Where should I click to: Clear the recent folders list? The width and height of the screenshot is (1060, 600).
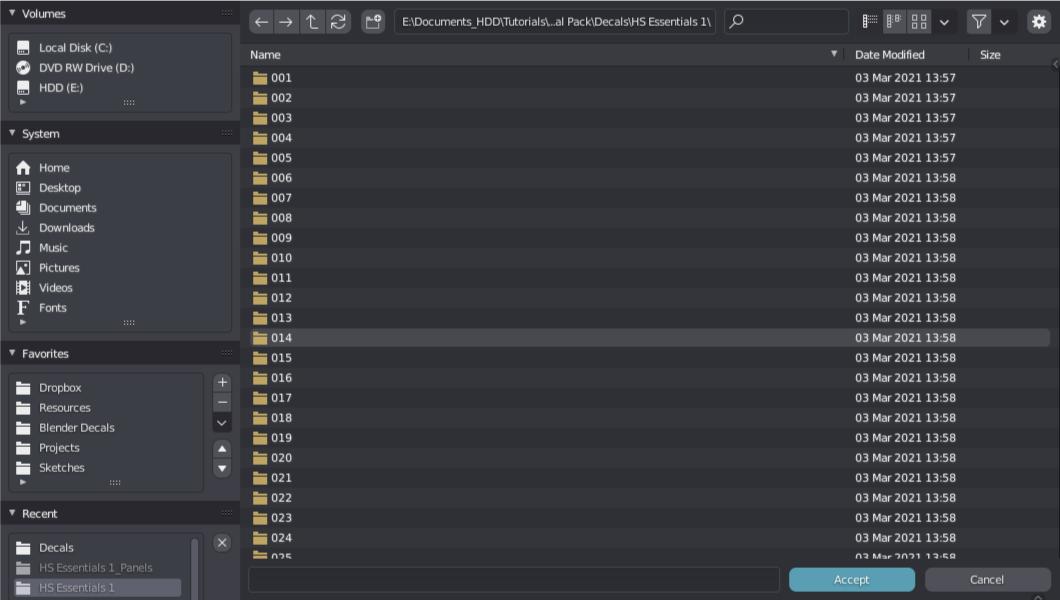click(x=222, y=543)
